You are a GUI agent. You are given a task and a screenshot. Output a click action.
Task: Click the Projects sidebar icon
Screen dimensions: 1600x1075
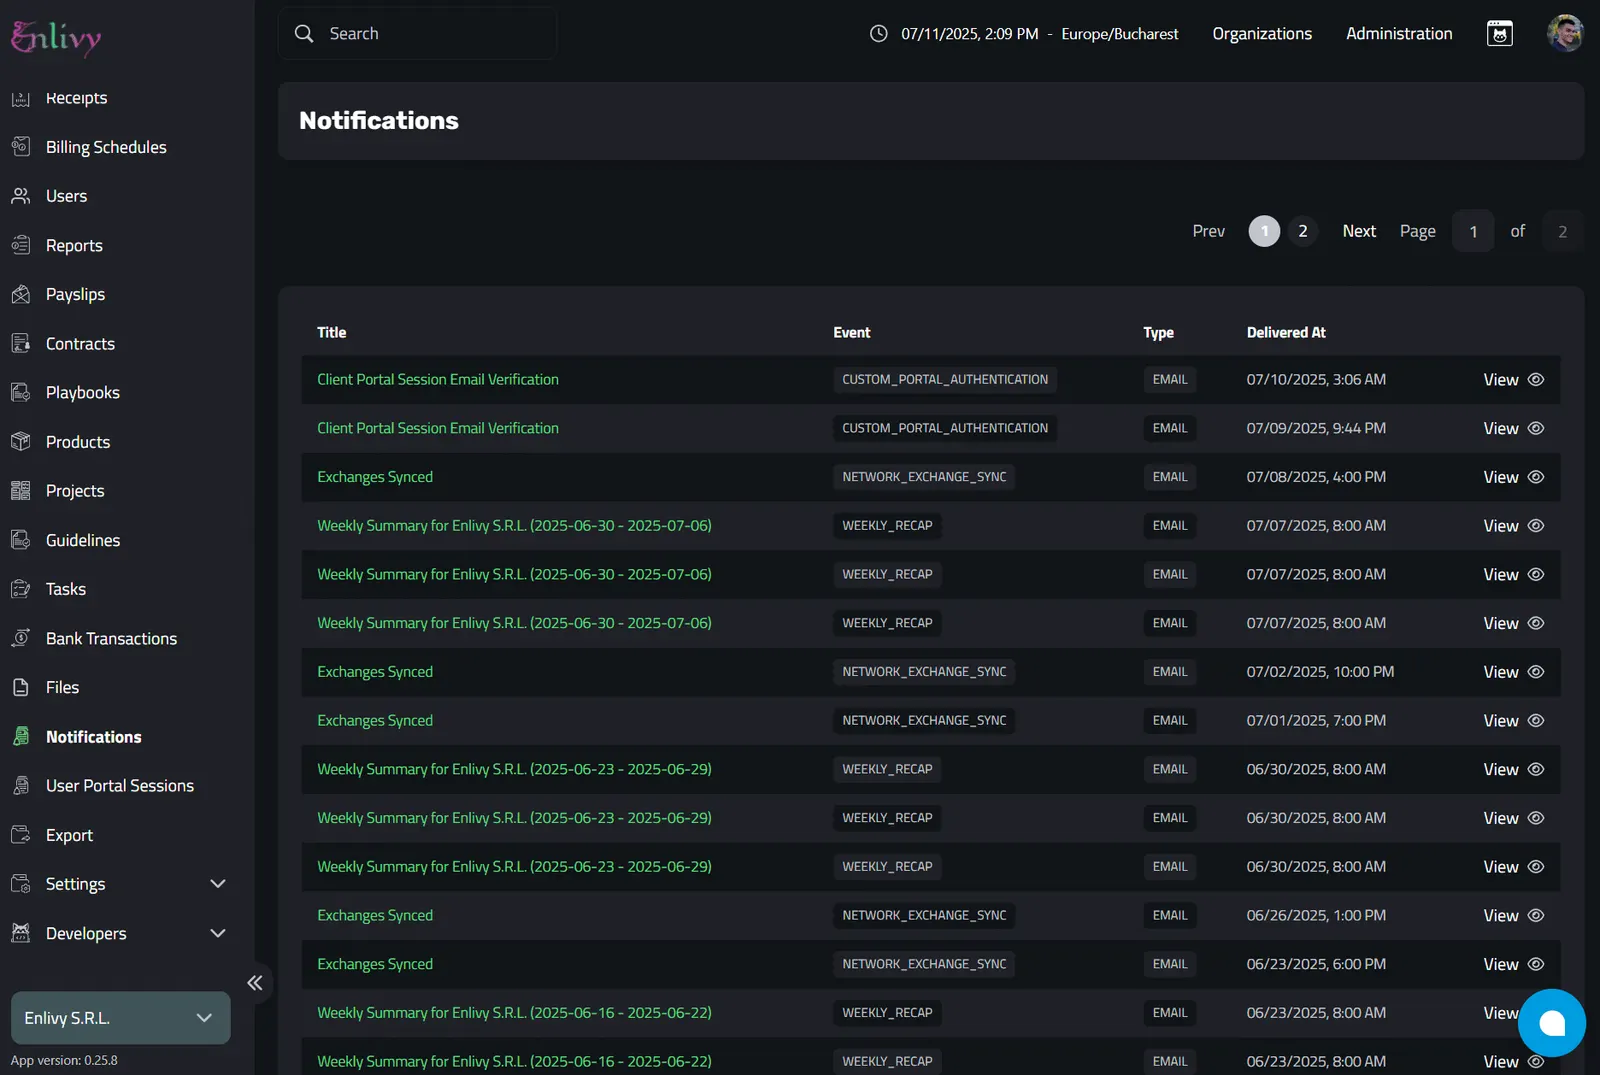[21, 490]
